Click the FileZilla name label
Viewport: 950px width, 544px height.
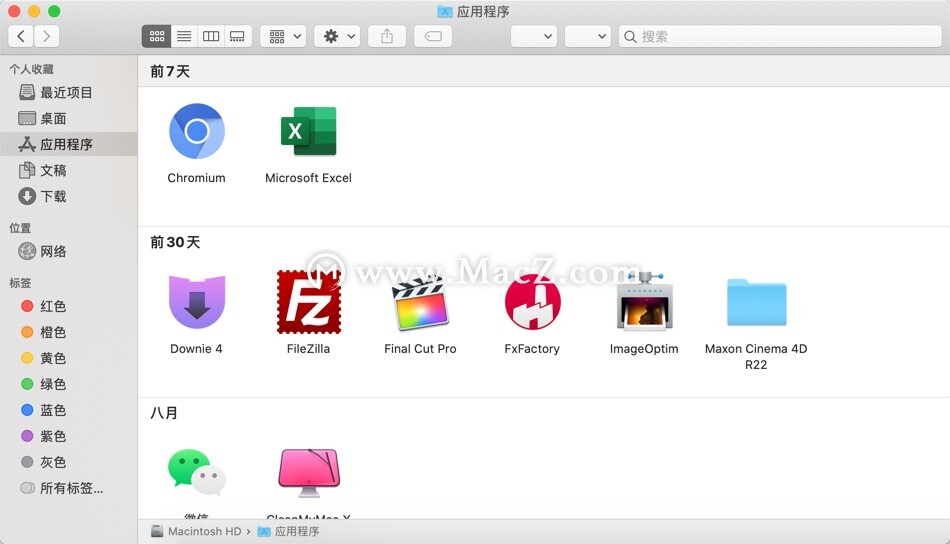click(308, 349)
